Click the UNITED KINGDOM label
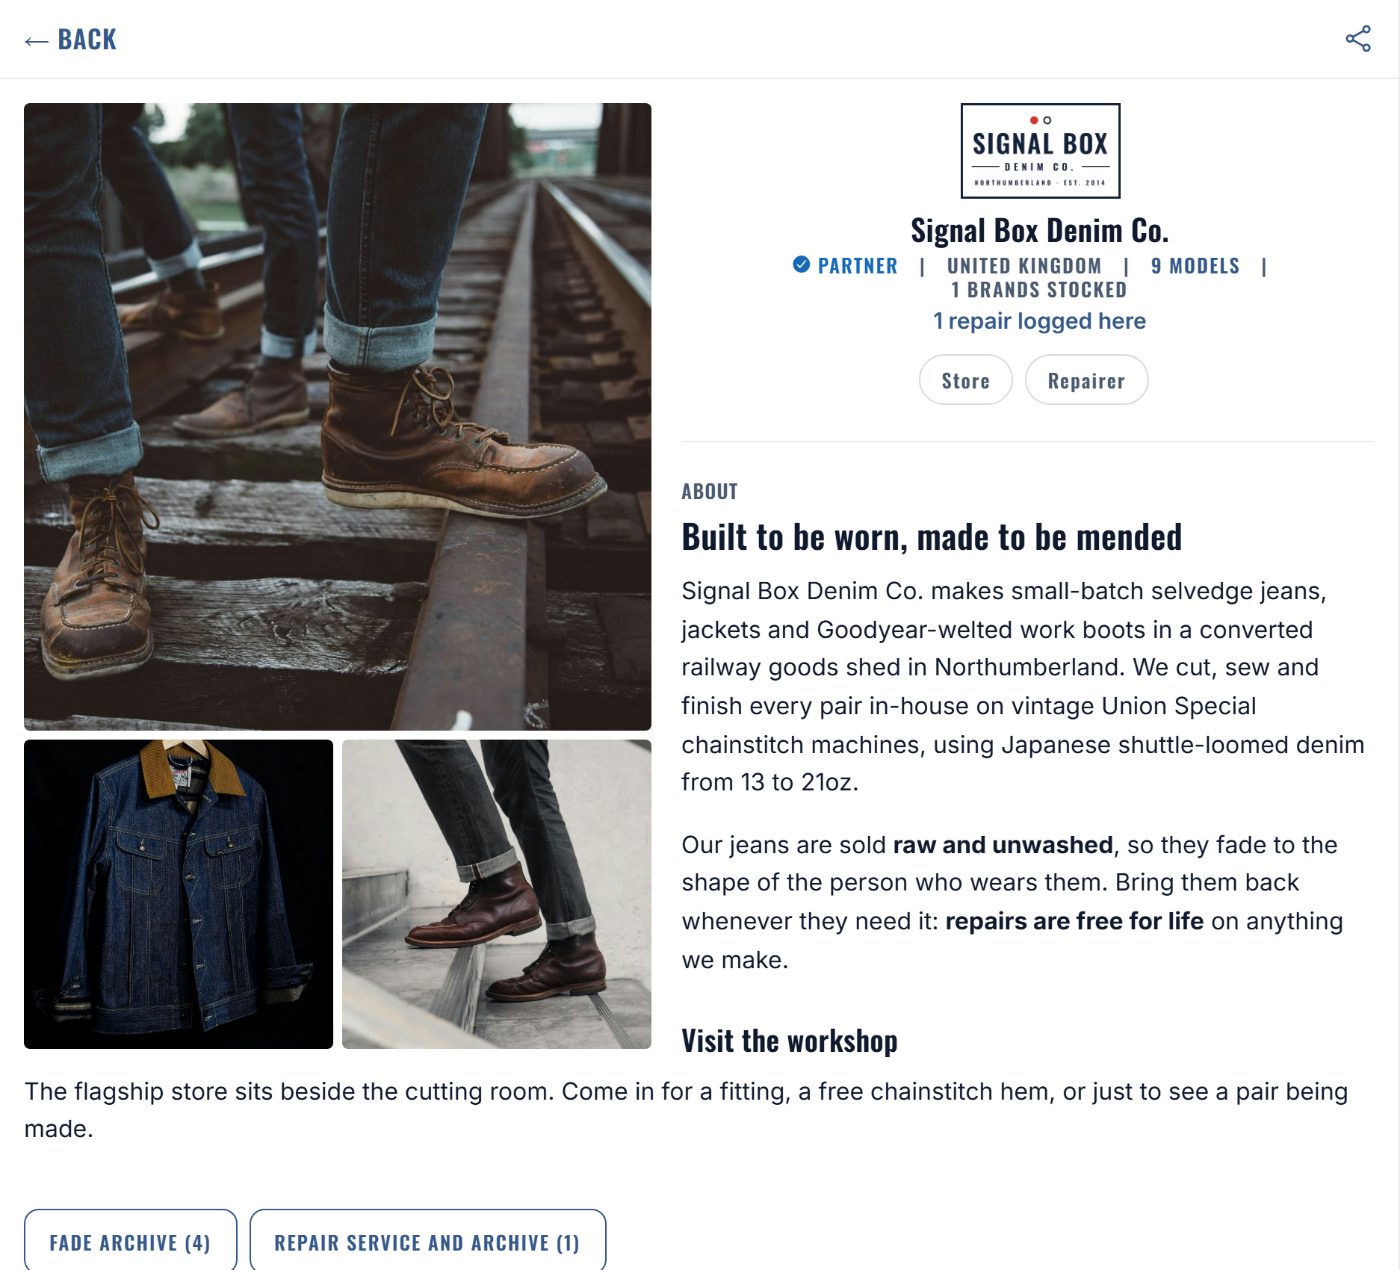 click(x=1024, y=266)
